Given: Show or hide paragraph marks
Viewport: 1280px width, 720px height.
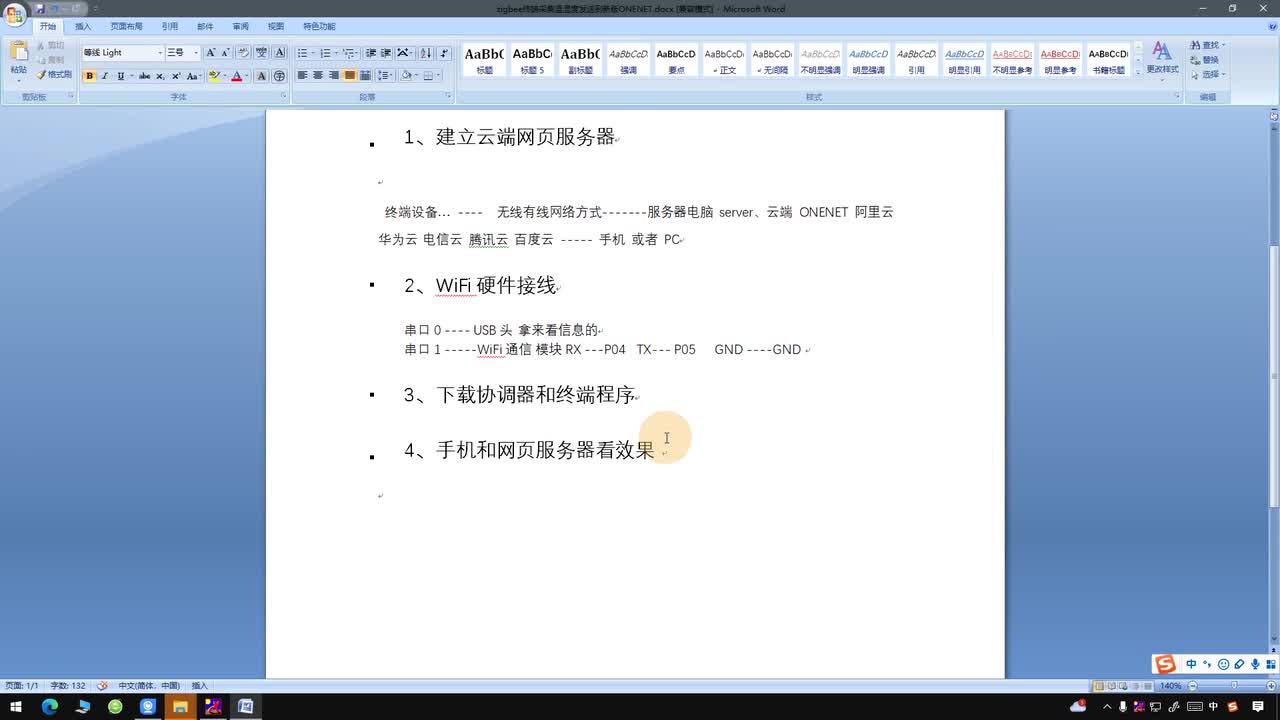Looking at the screenshot, I should [444, 52].
